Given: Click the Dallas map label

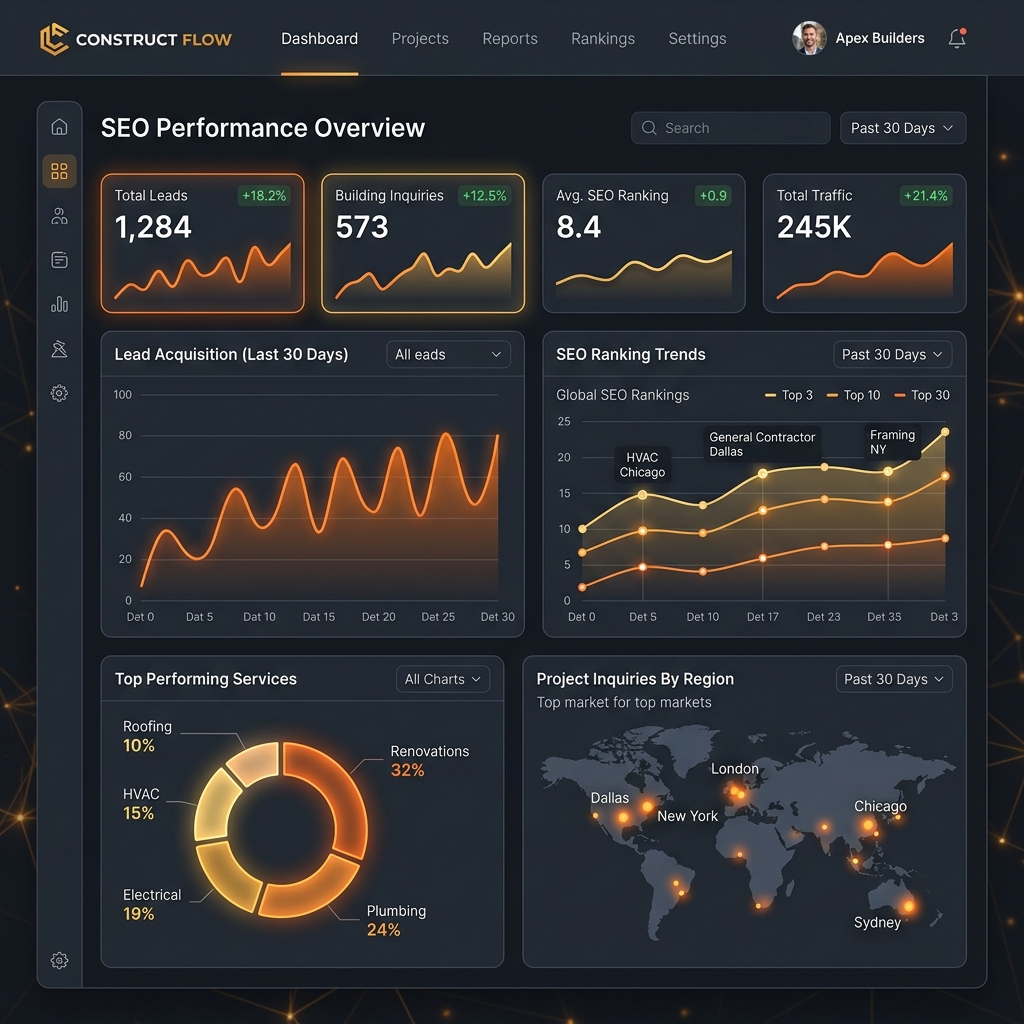Looking at the screenshot, I should (610, 798).
